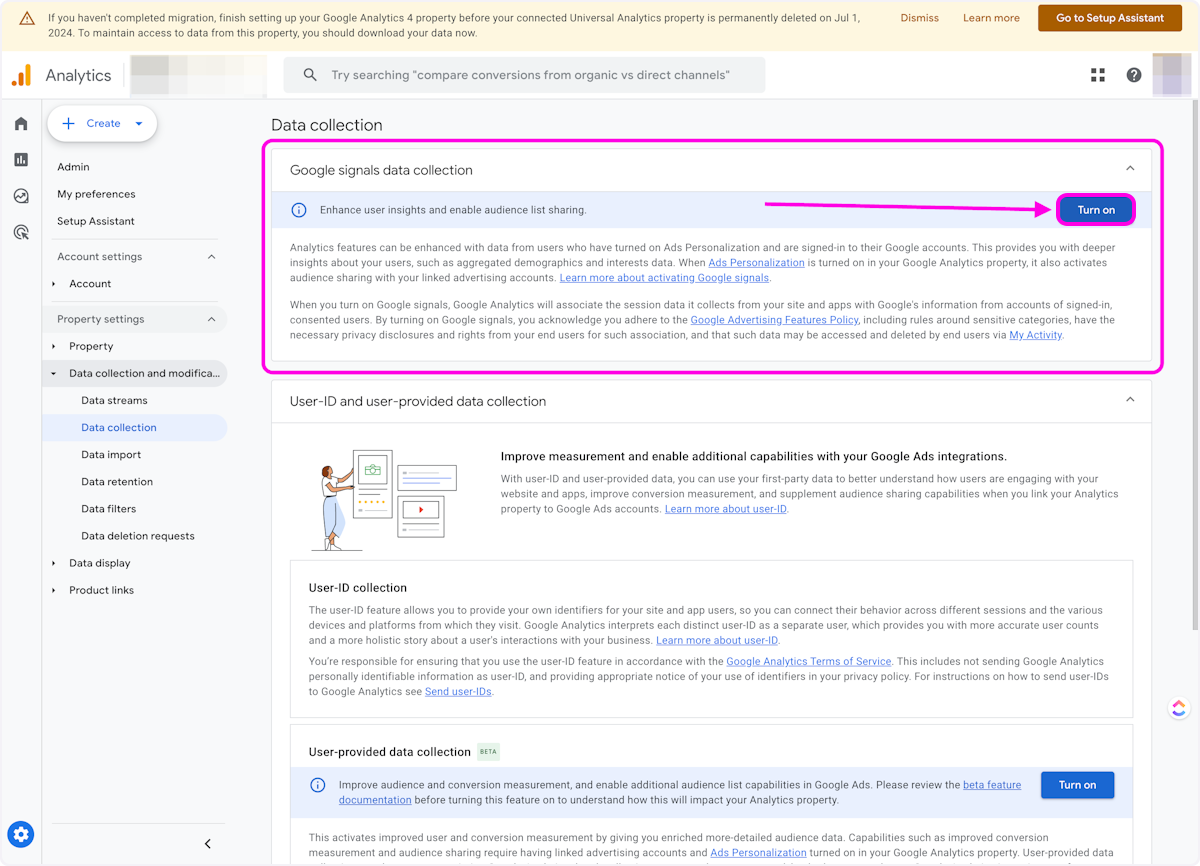Screen dimensions: 1200x866
Task: Open Learn more about activating Google signals
Action: pos(664,277)
